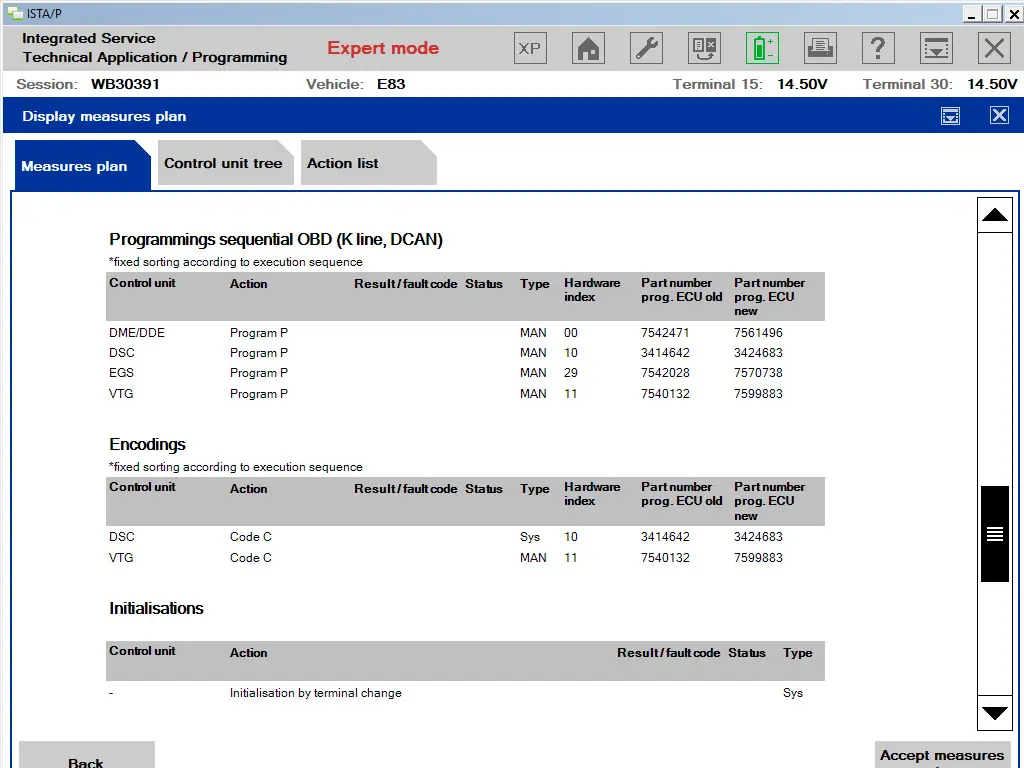Open the Action list tab
Screen dimensions: 1024x768
(342, 163)
